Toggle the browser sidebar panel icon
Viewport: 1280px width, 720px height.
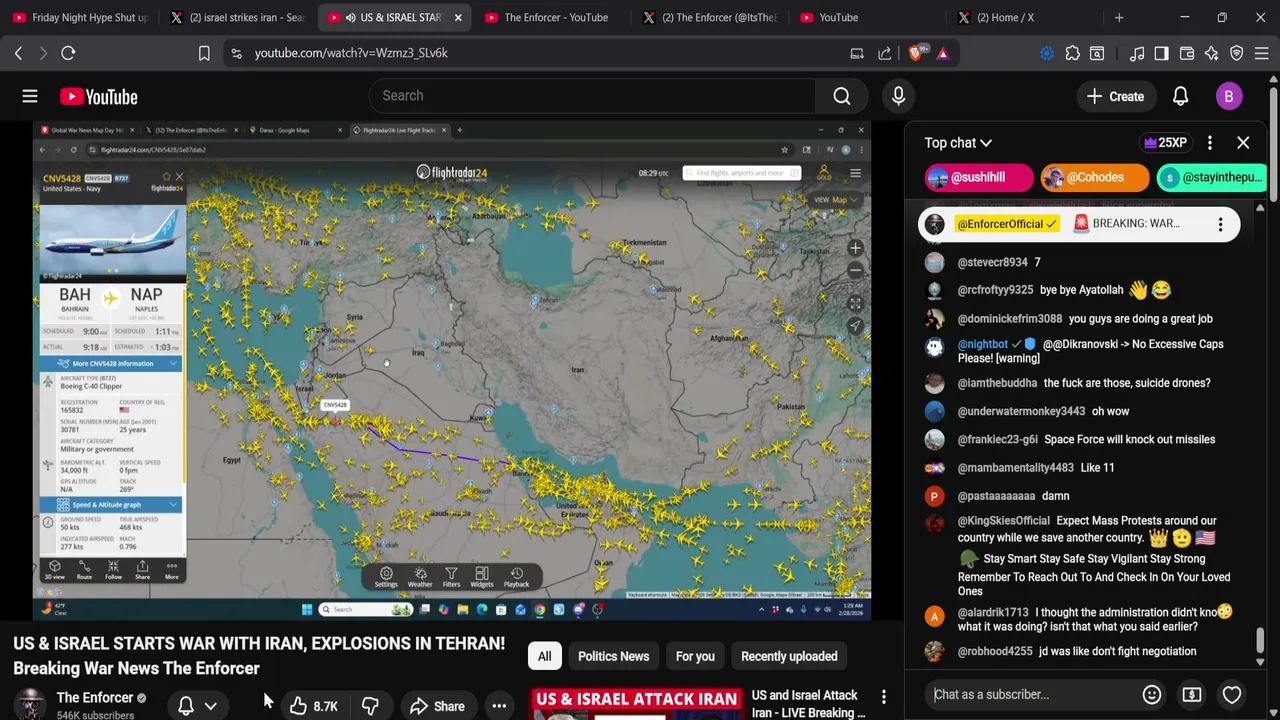(x=1161, y=53)
